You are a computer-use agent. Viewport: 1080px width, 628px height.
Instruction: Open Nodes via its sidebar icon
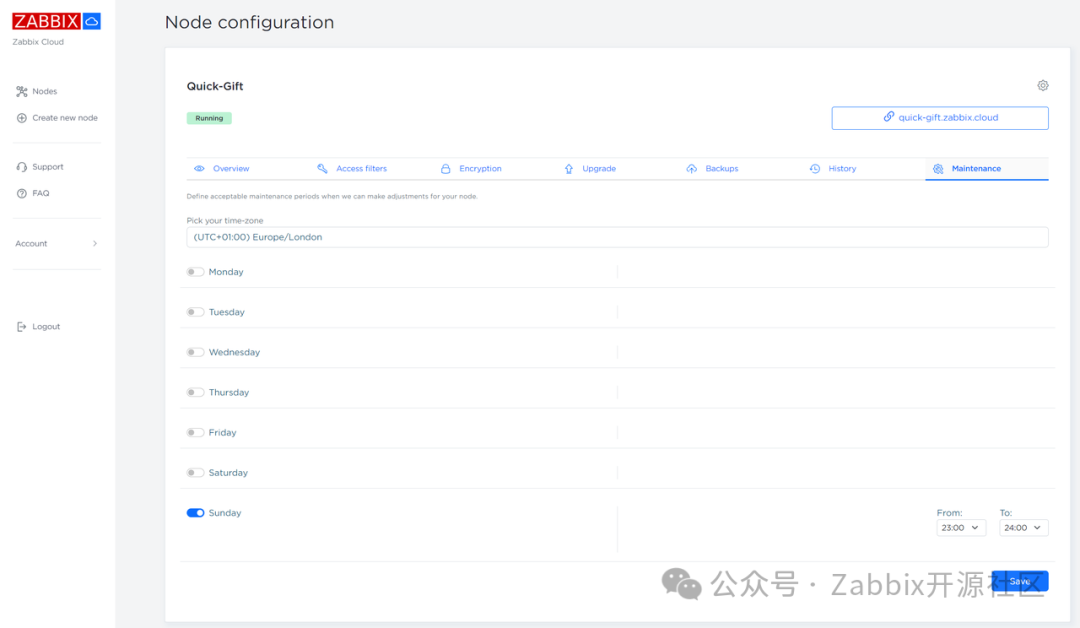[22, 92]
